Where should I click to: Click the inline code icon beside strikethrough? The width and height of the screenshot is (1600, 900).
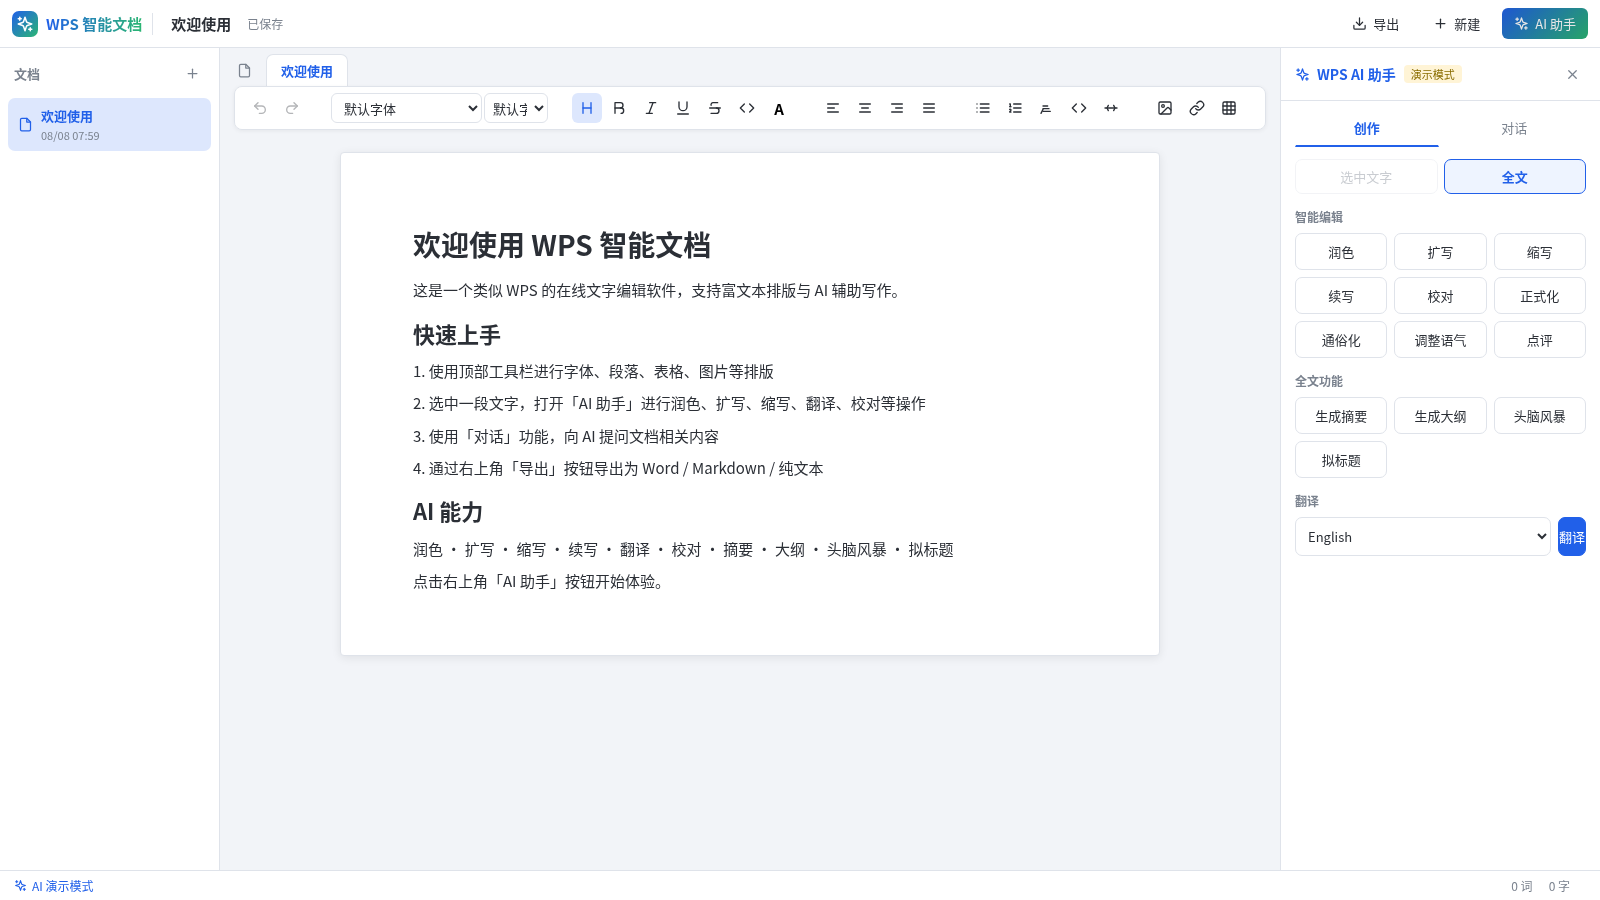747,108
